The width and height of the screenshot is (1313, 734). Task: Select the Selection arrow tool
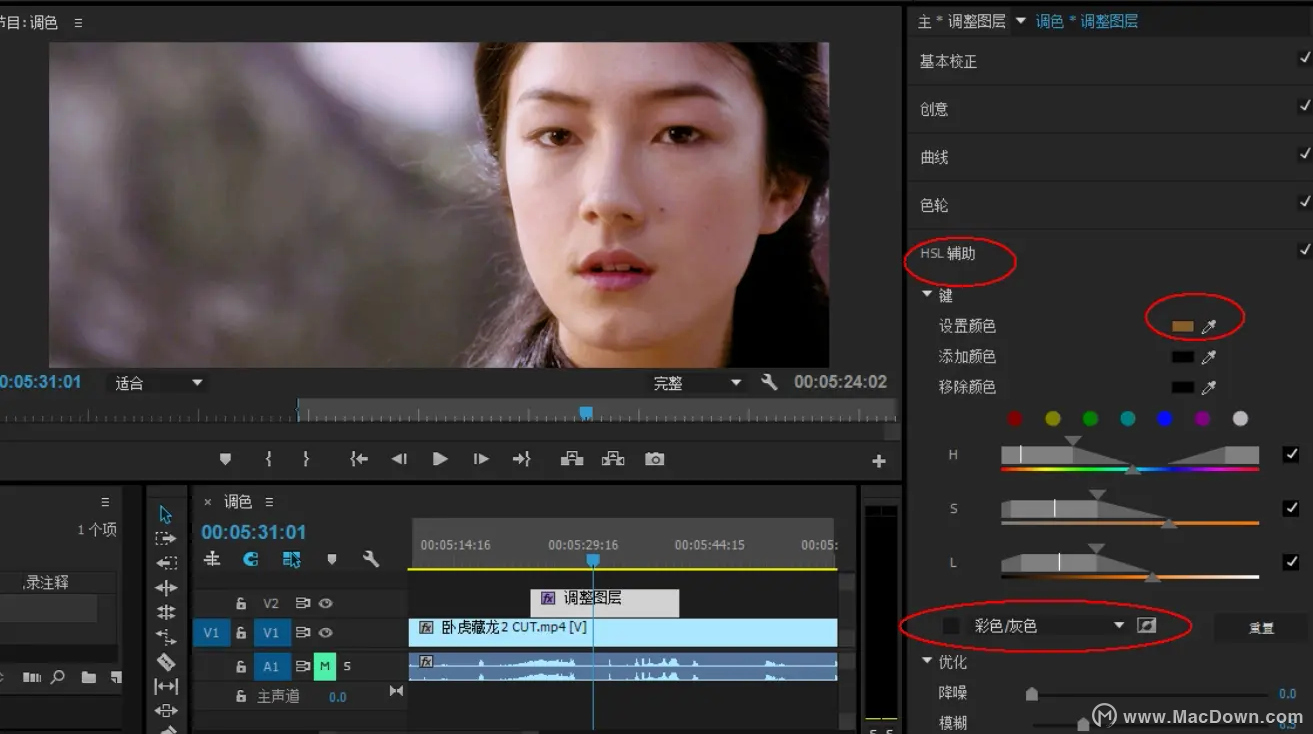165,514
